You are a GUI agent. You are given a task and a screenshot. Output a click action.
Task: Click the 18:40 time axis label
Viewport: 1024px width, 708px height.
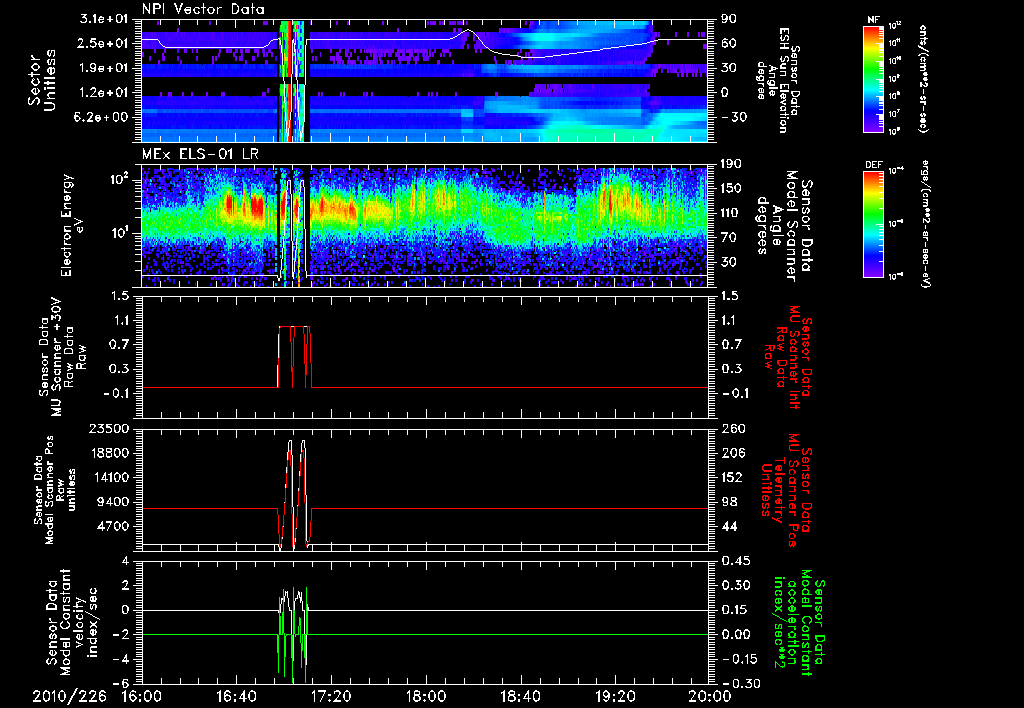point(520,695)
